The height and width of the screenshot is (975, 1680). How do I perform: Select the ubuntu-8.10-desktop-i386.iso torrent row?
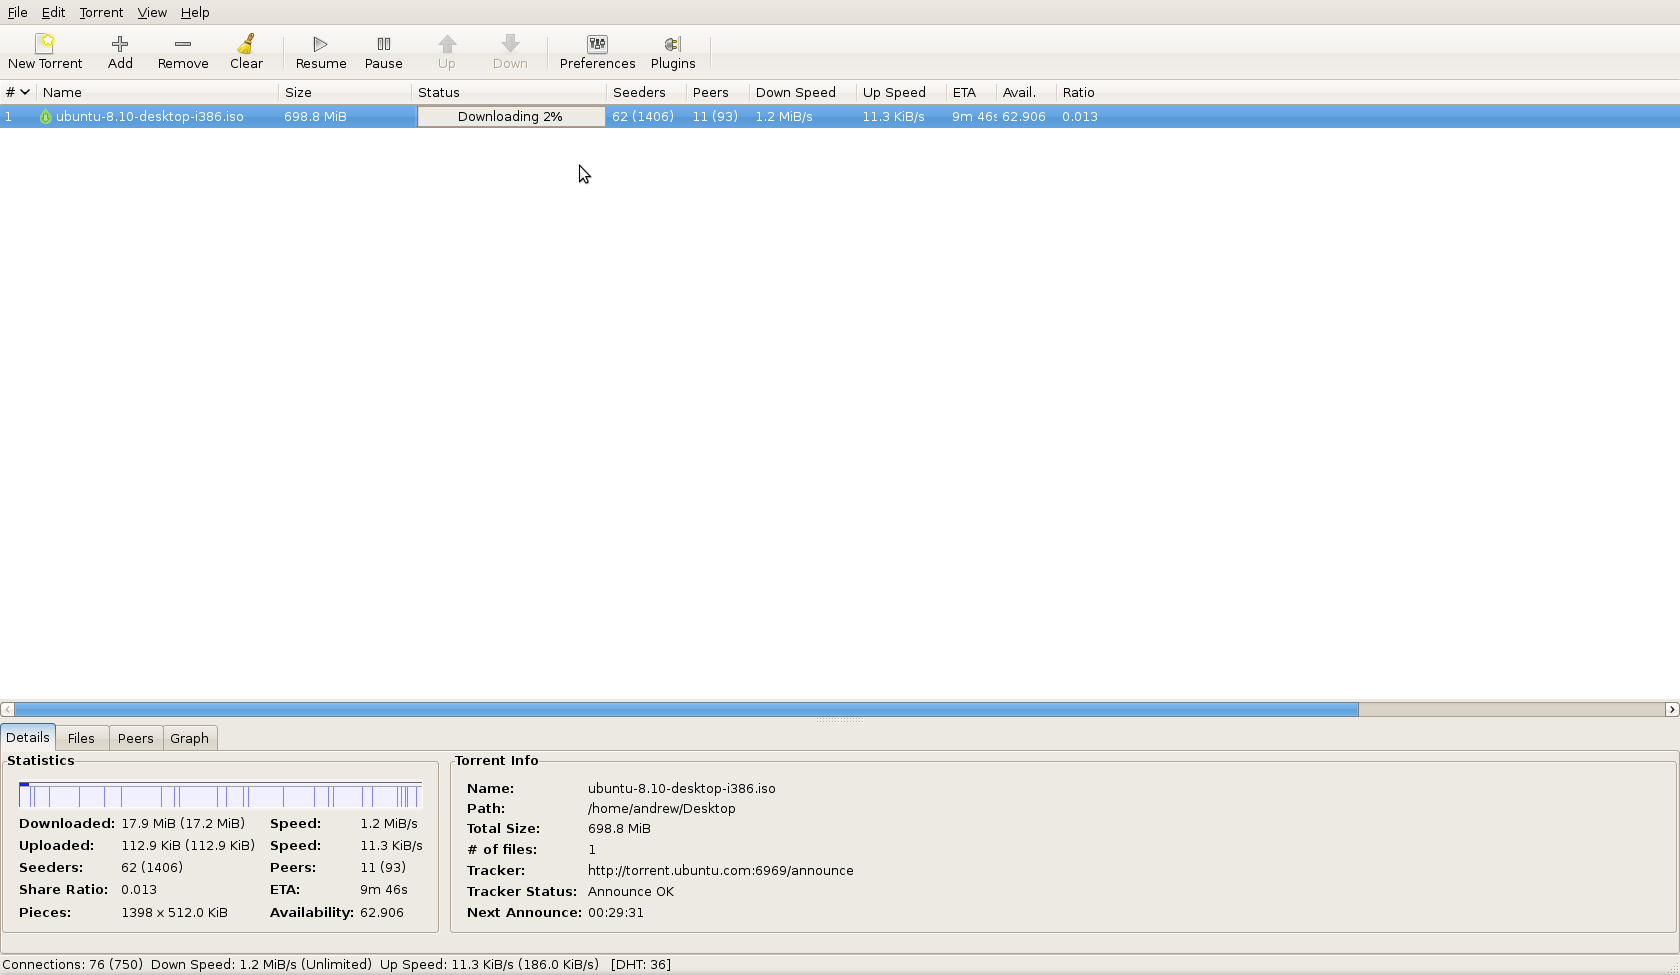pos(149,117)
